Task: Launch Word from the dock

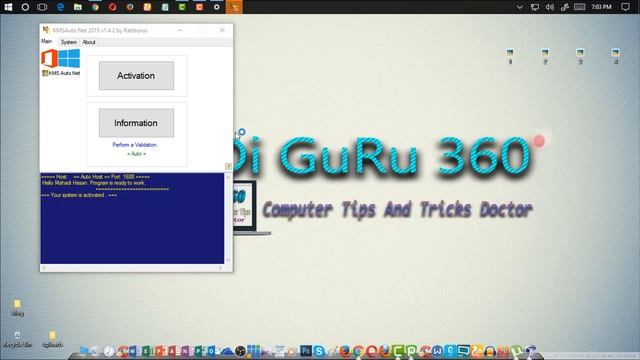Action: pos(133,351)
